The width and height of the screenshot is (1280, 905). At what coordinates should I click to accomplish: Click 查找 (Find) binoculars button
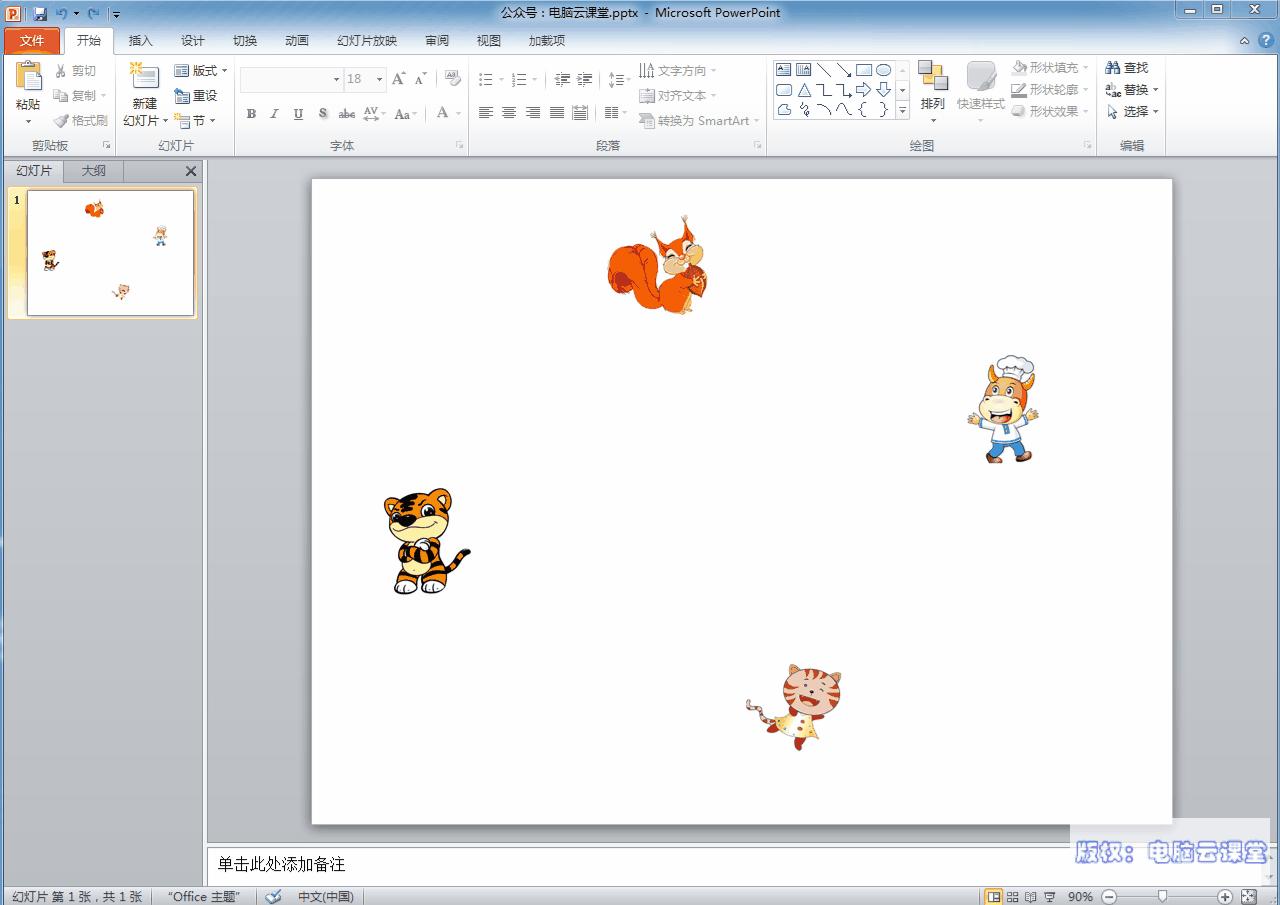pos(1127,68)
